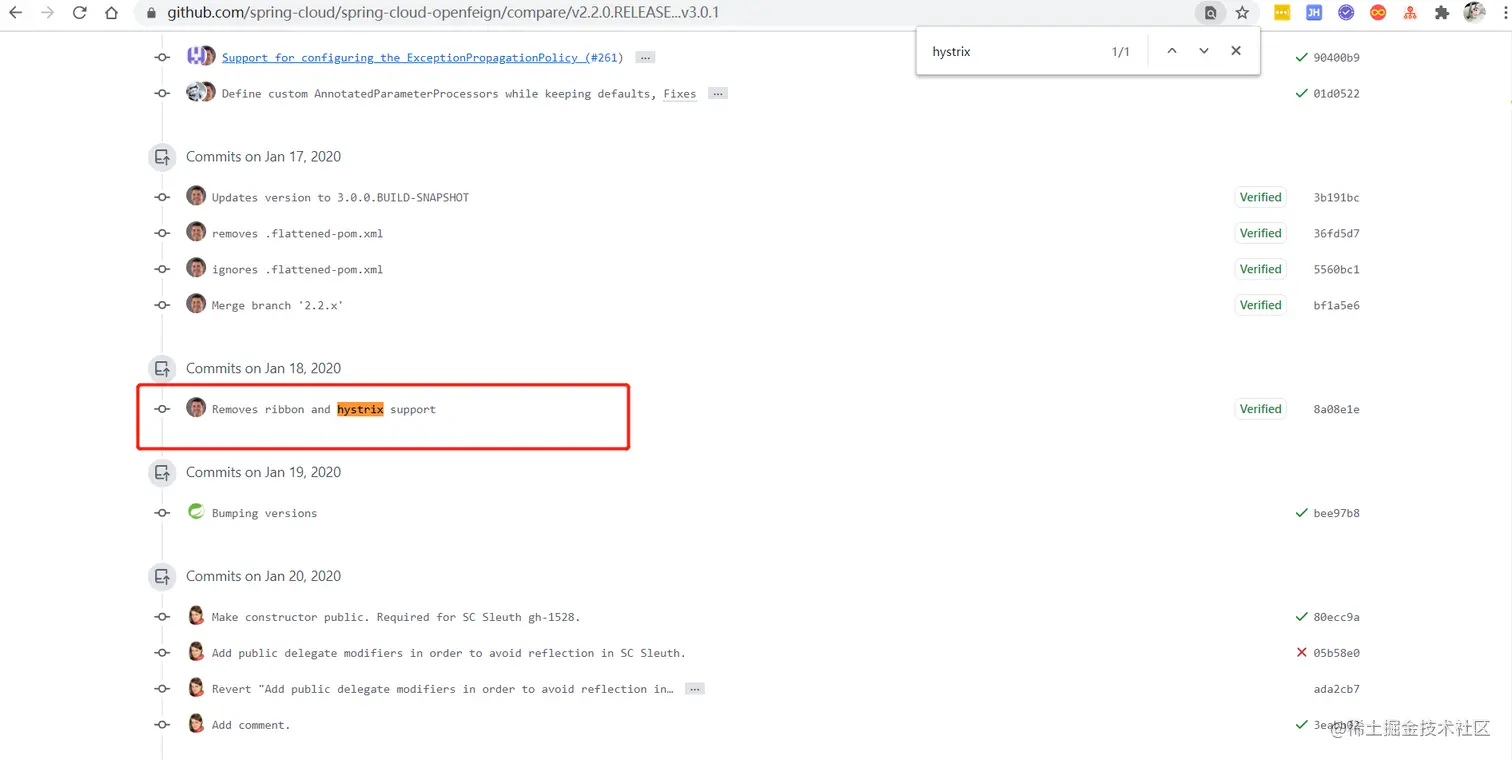Screen dimensions: 1512x760
Task: Open commit hash 01d0522
Action: [x=1336, y=94]
